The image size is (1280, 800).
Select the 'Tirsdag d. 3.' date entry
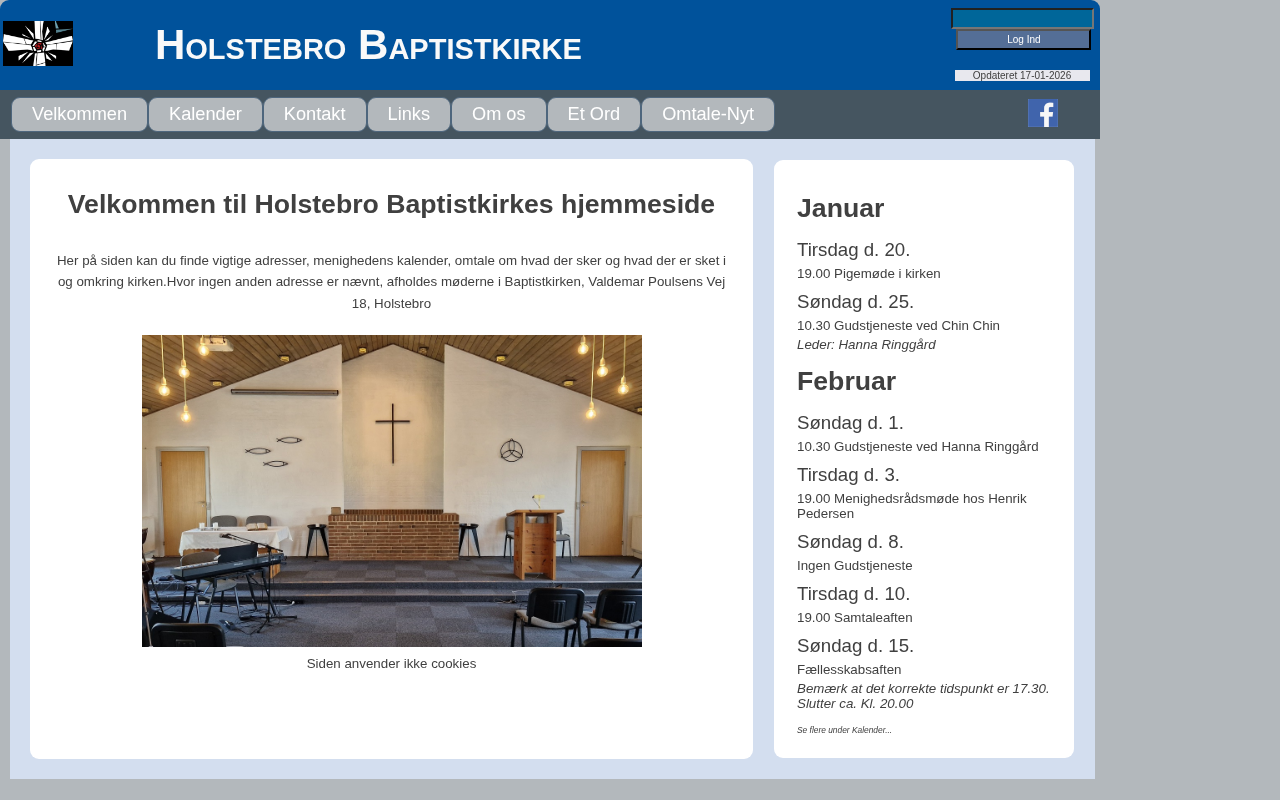[x=848, y=475]
